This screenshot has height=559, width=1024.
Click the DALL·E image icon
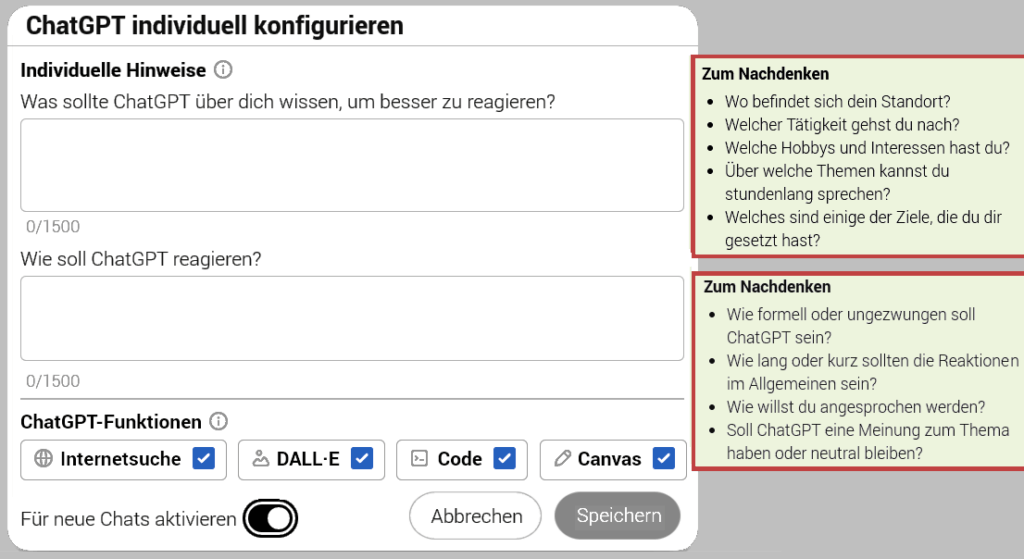tap(261, 458)
